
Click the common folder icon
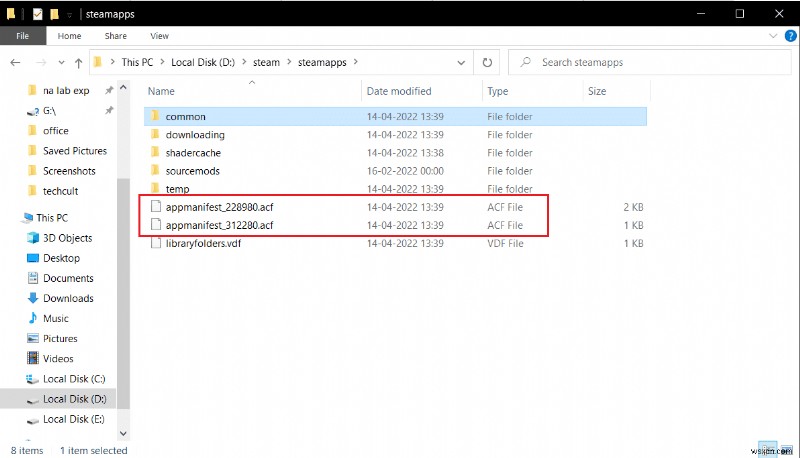click(x=155, y=116)
